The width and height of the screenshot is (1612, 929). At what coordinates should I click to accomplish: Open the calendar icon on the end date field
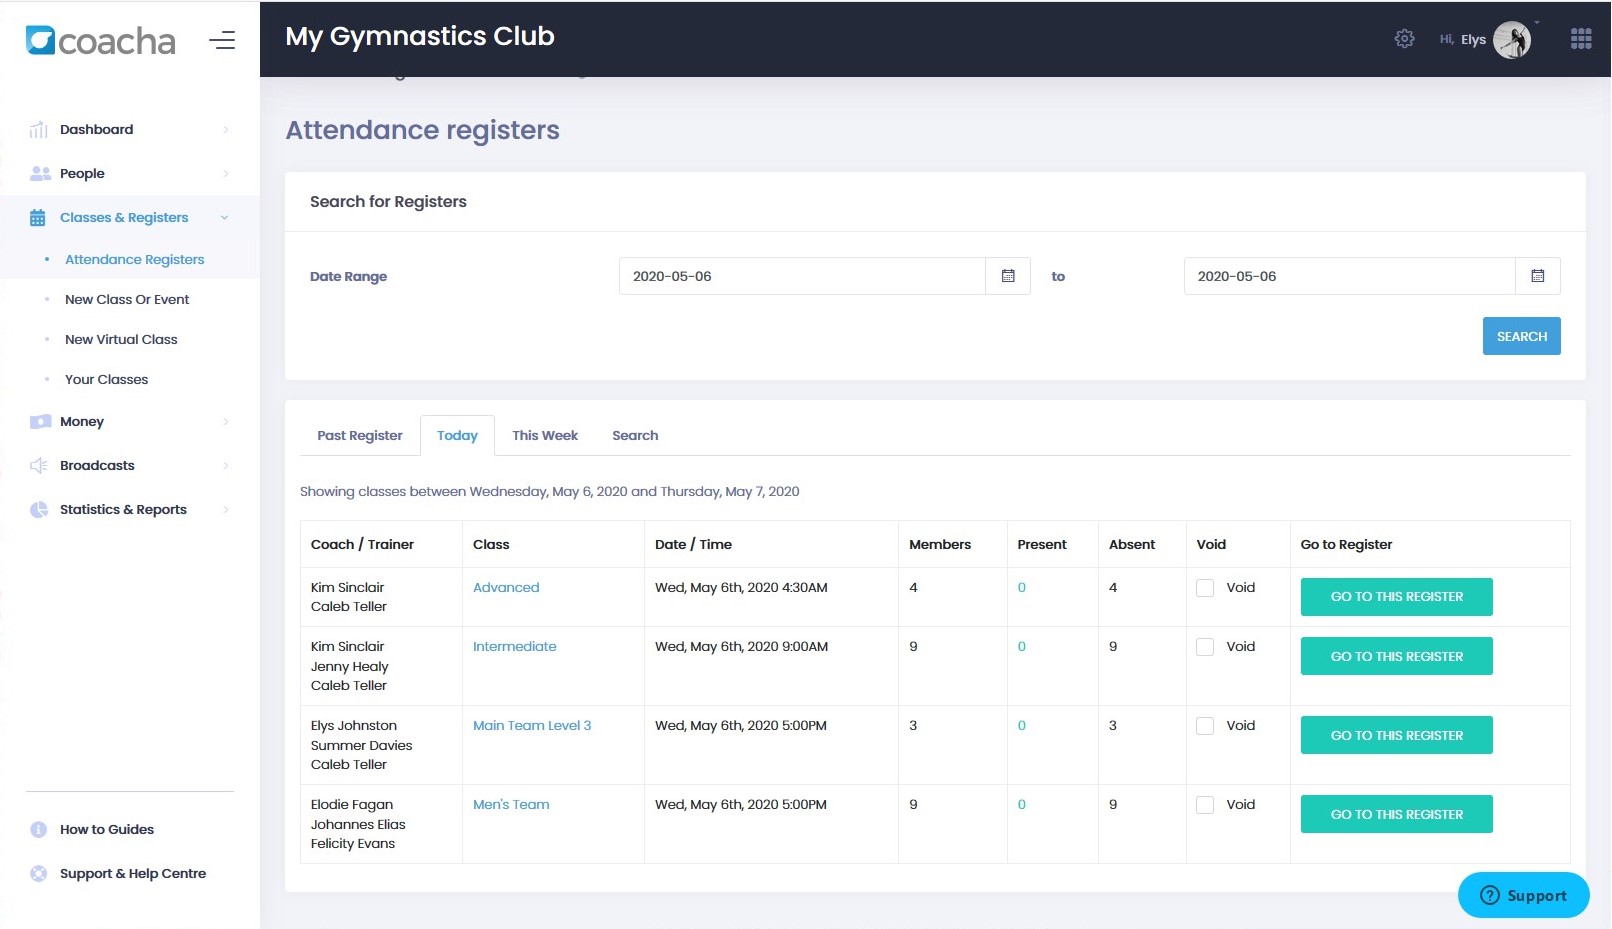(x=1538, y=275)
